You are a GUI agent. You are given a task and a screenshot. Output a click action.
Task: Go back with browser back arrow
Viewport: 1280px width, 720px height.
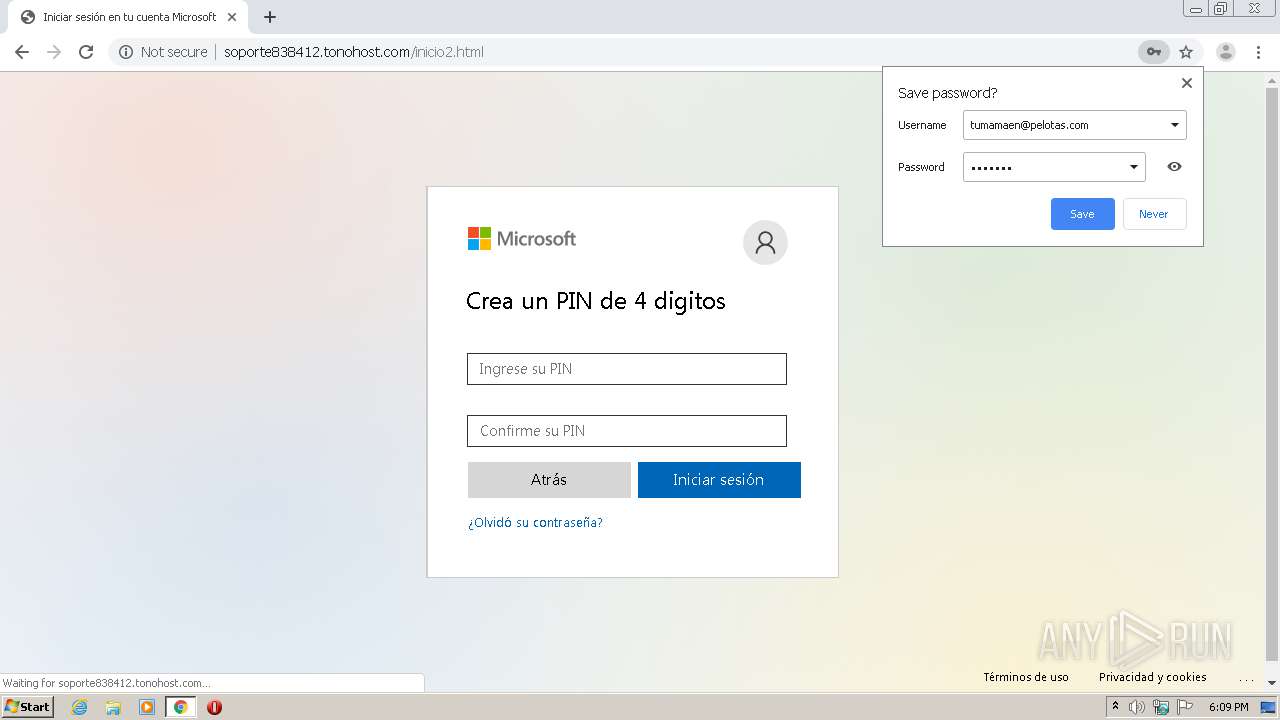pyautogui.click(x=22, y=52)
